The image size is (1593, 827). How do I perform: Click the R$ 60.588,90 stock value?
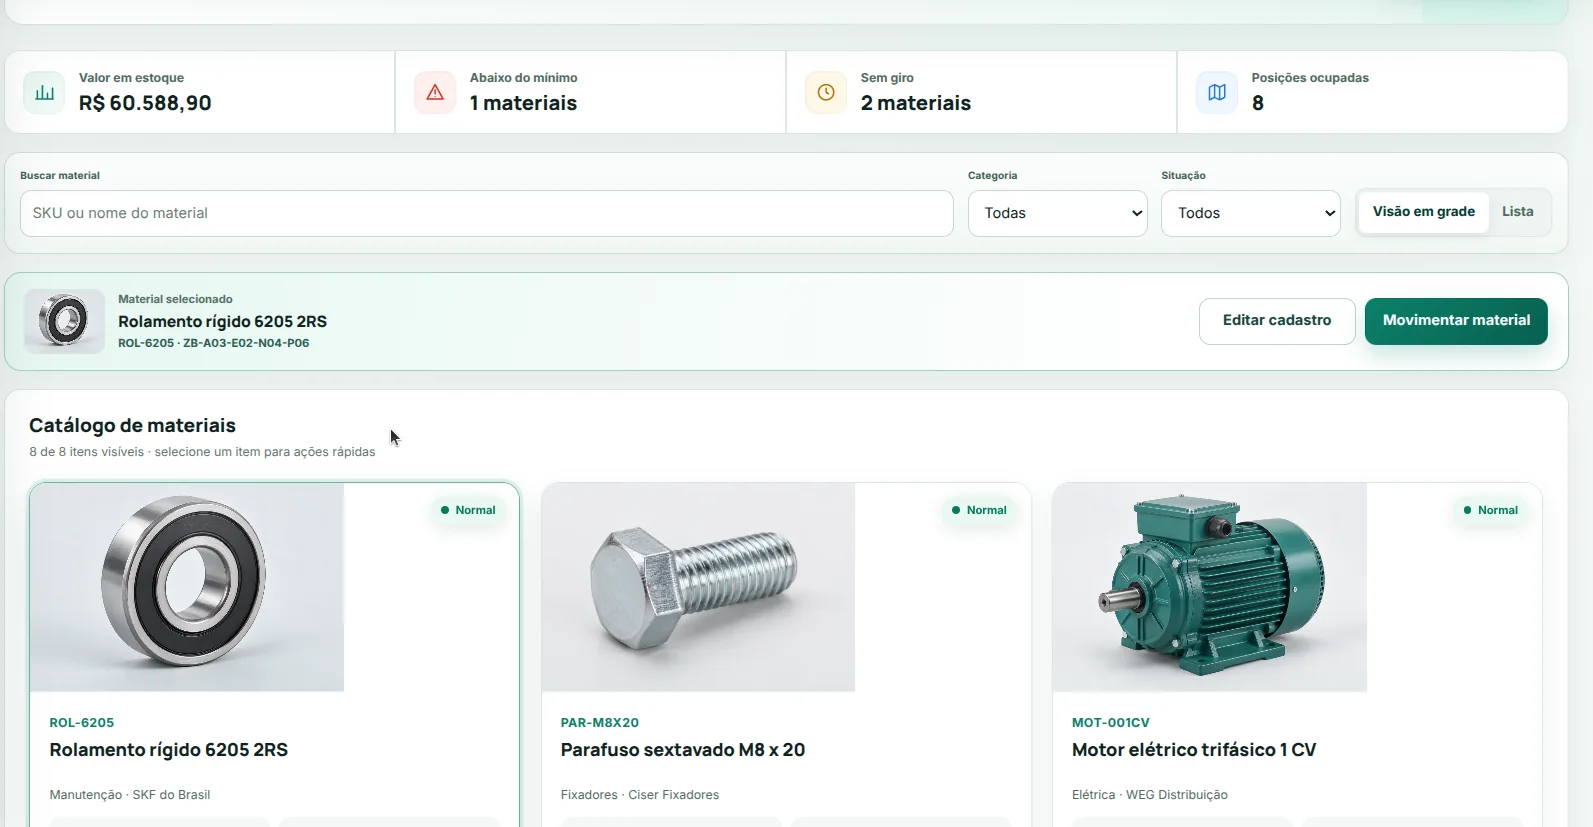coord(145,103)
